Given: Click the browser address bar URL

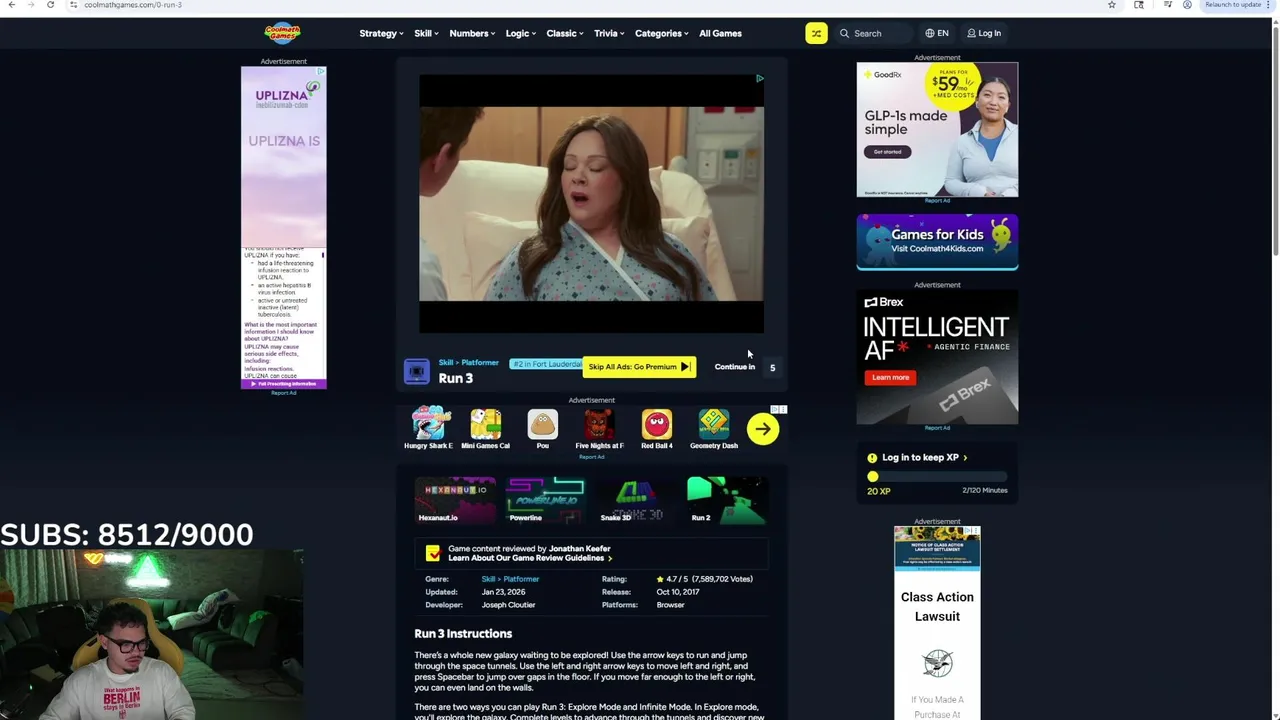Looking at the screenshot, I should [133, 5].
